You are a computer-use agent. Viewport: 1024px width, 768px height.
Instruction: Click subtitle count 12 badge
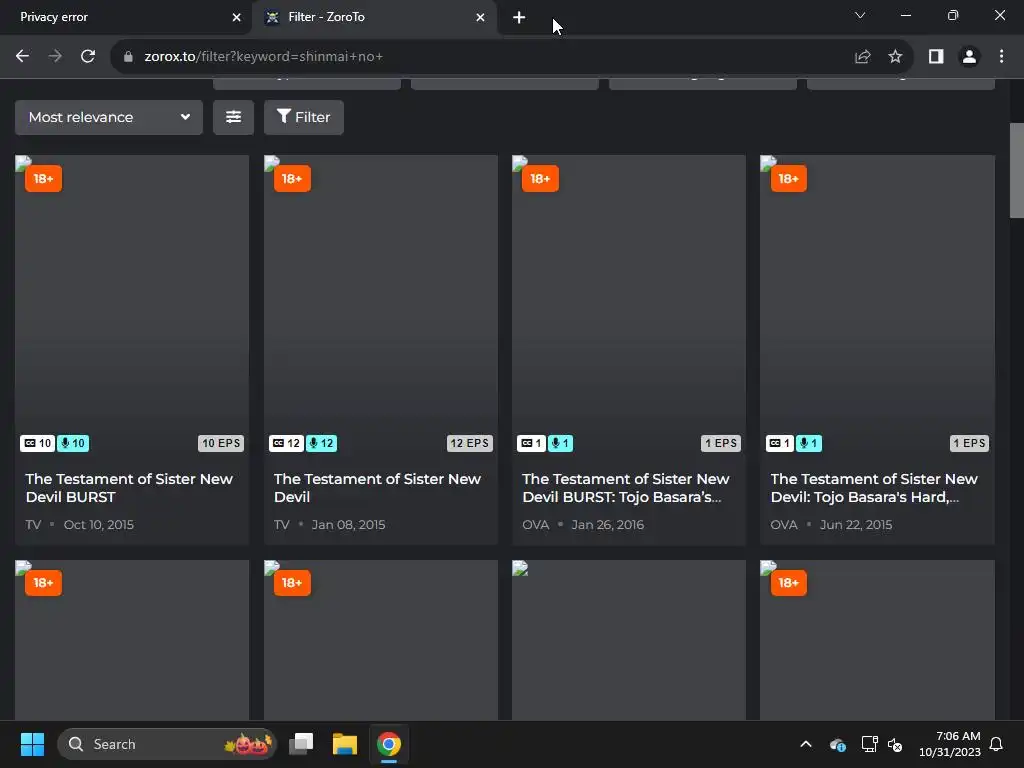[x=286, y=443]
